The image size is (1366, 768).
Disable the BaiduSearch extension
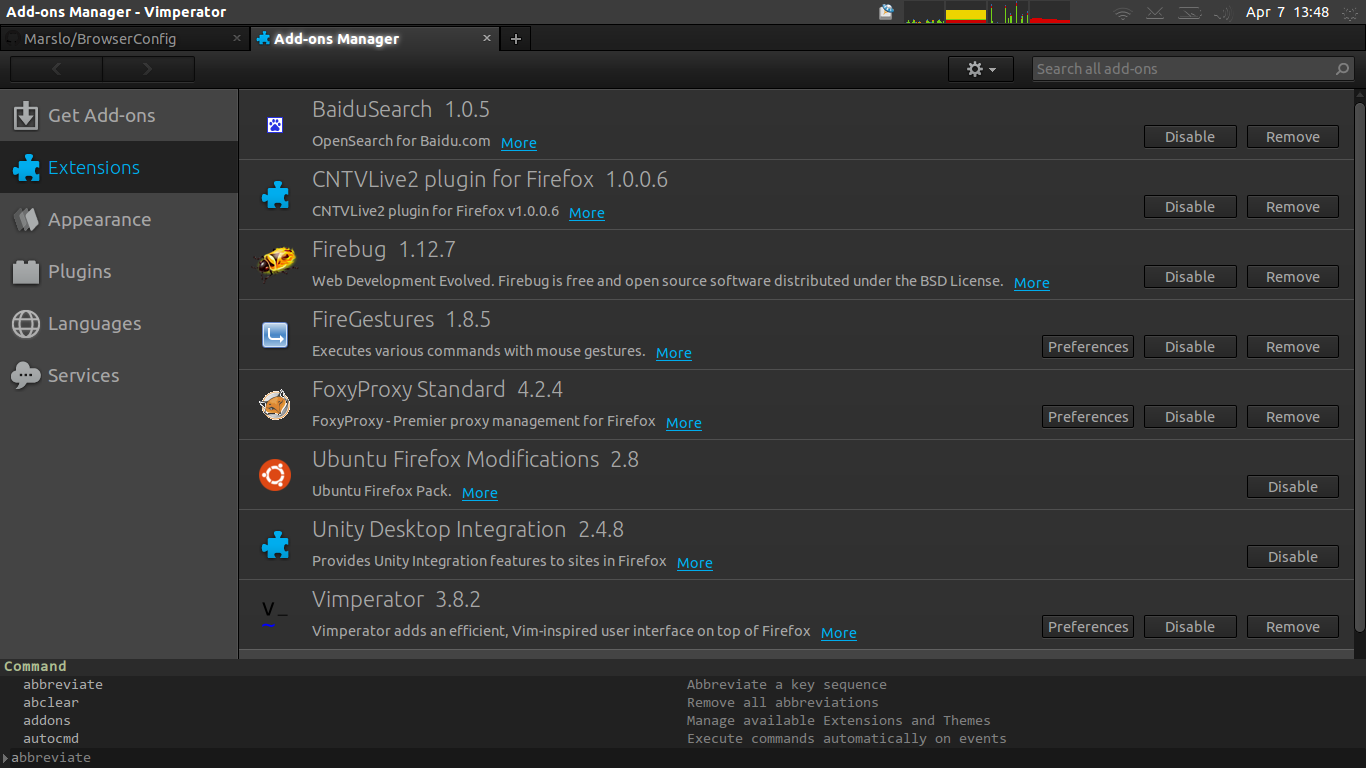[1190, 137]
